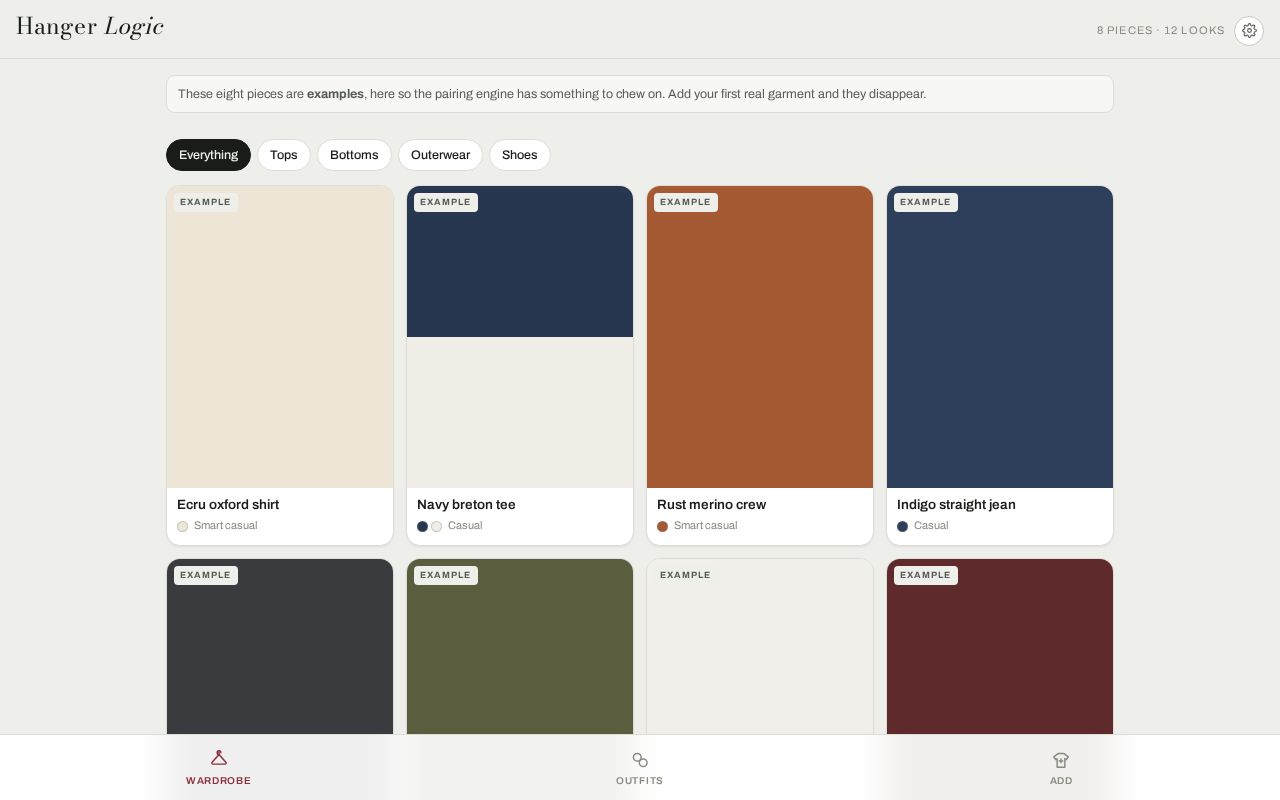Filter wardrobe by Tops
The width and height of the screenshot is (1280, 800).
pyautogui.click(x=284, y=155)
